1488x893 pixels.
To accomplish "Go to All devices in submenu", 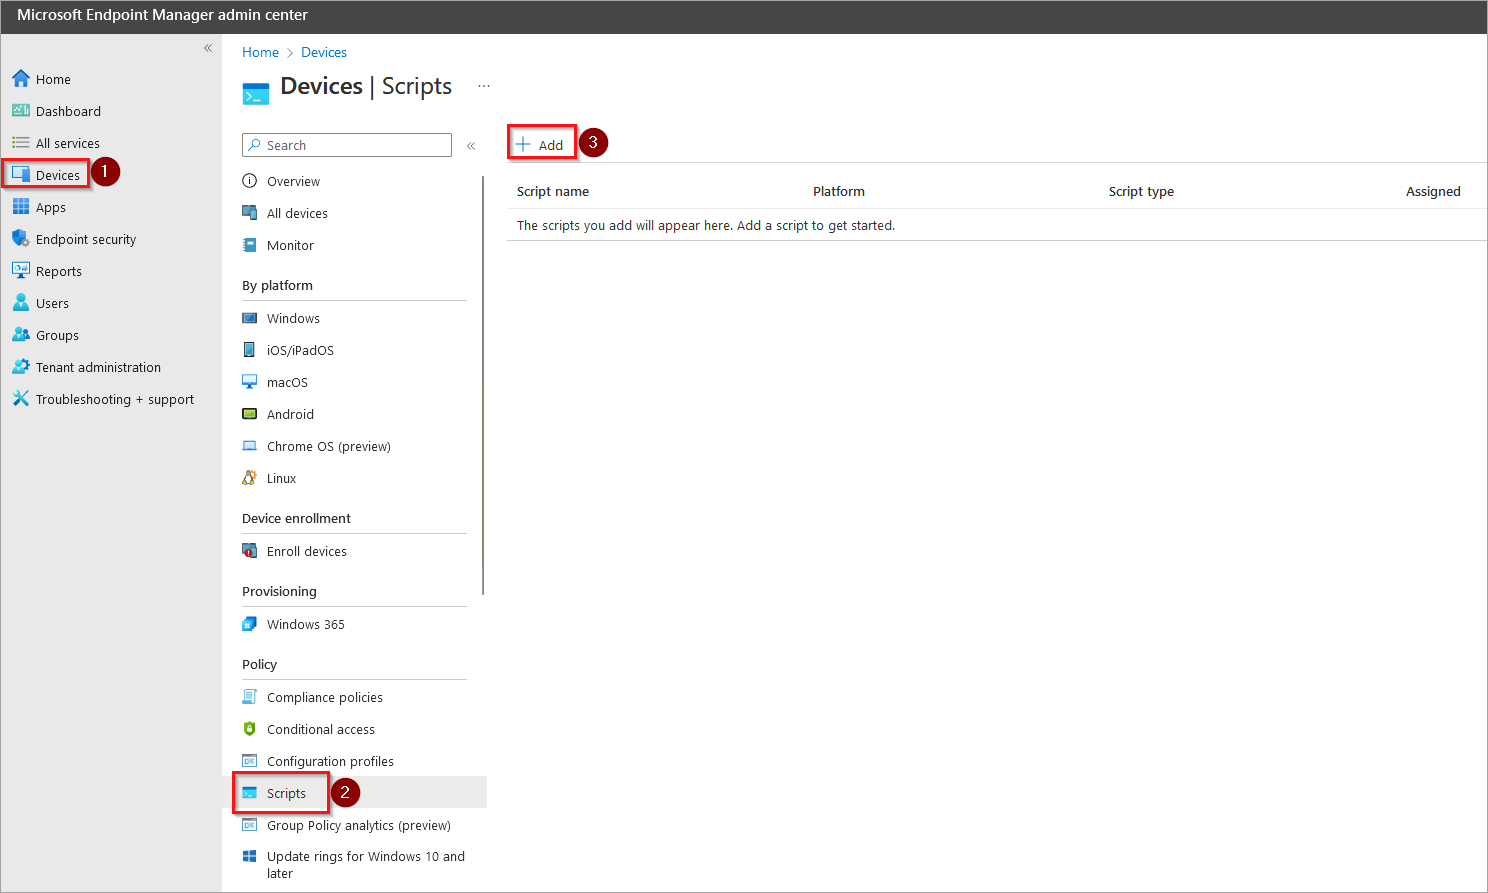I will tap(297, 213).
